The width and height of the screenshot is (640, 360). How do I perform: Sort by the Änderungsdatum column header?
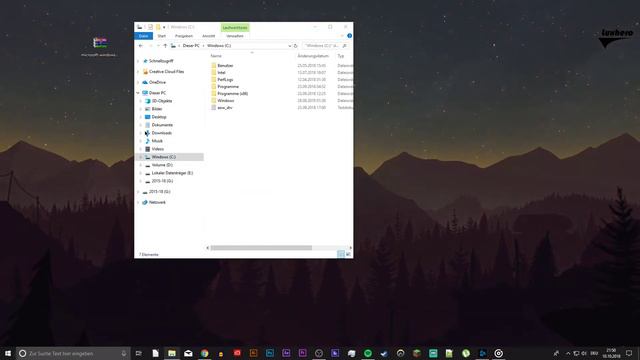[313, 56]
